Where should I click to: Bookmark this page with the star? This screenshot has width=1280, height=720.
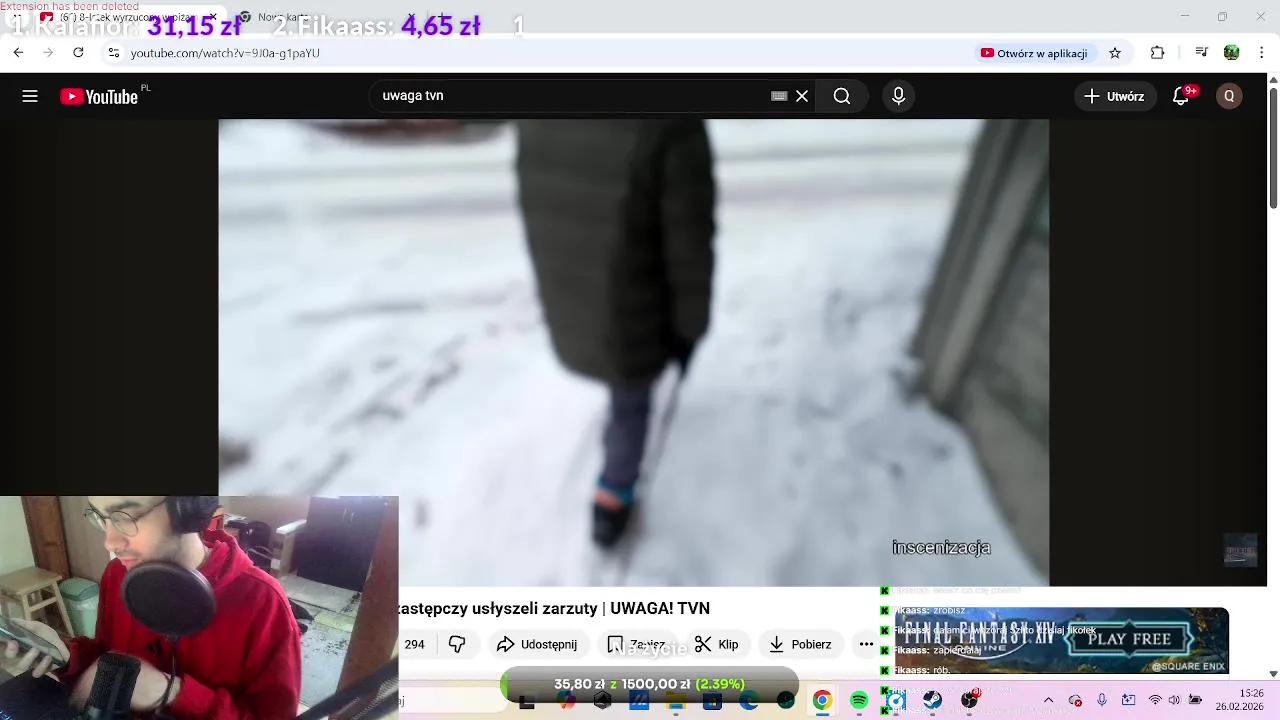(x=1115, y=53)
